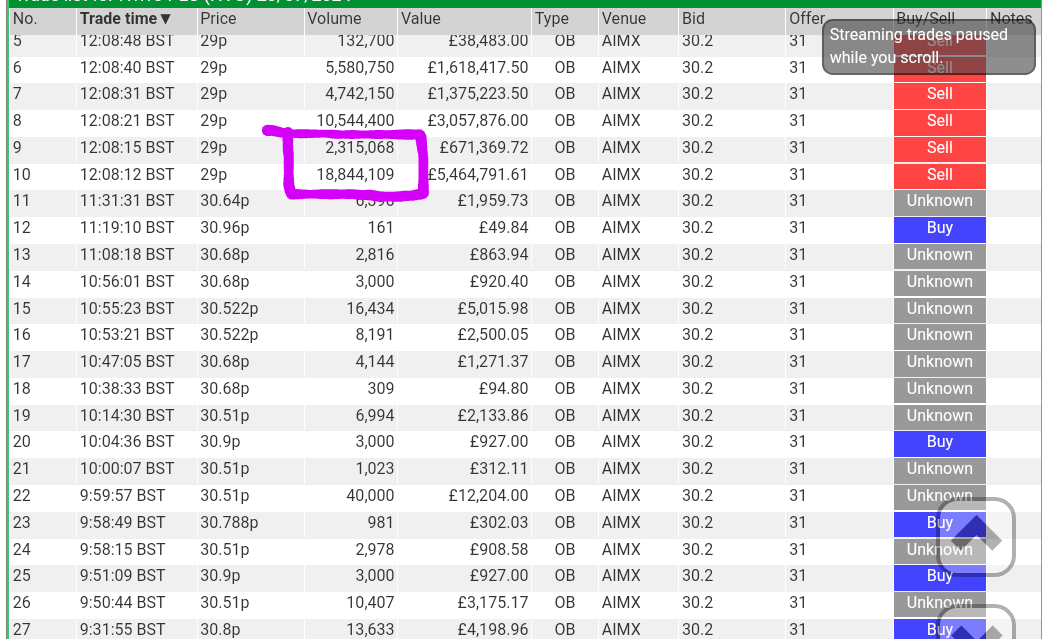Click the volume figure 18,844,109
This screenshot has width=1042, height=639.
(356, 175)
